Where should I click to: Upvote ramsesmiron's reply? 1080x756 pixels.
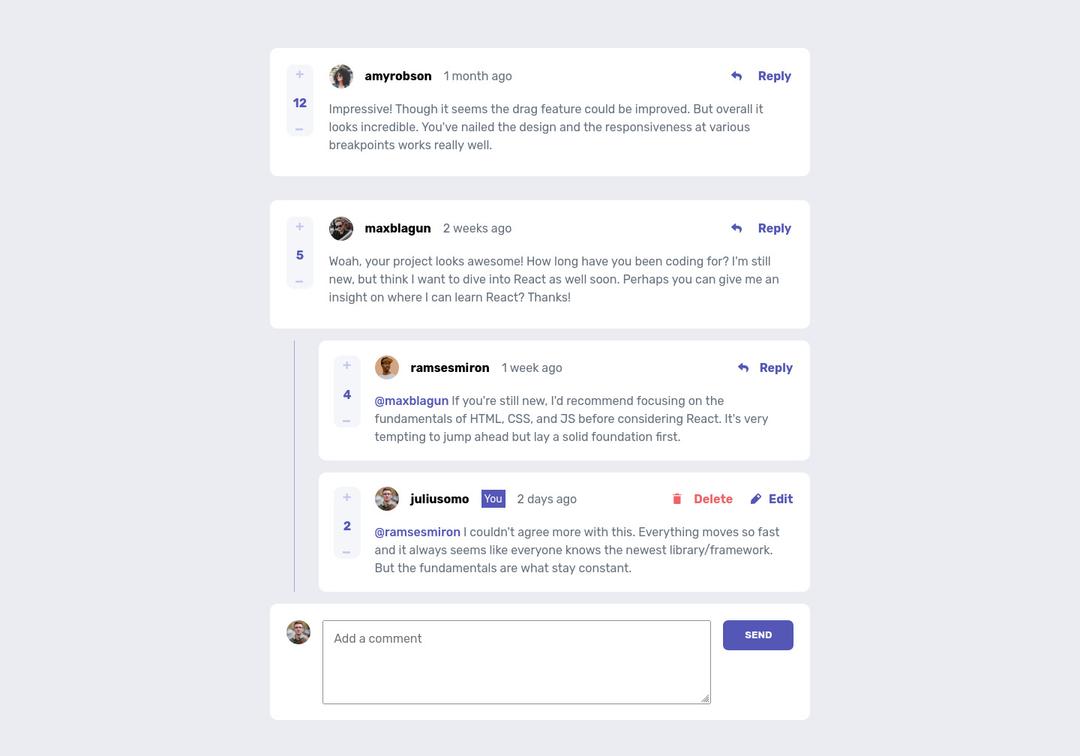(x=347, y=366)
